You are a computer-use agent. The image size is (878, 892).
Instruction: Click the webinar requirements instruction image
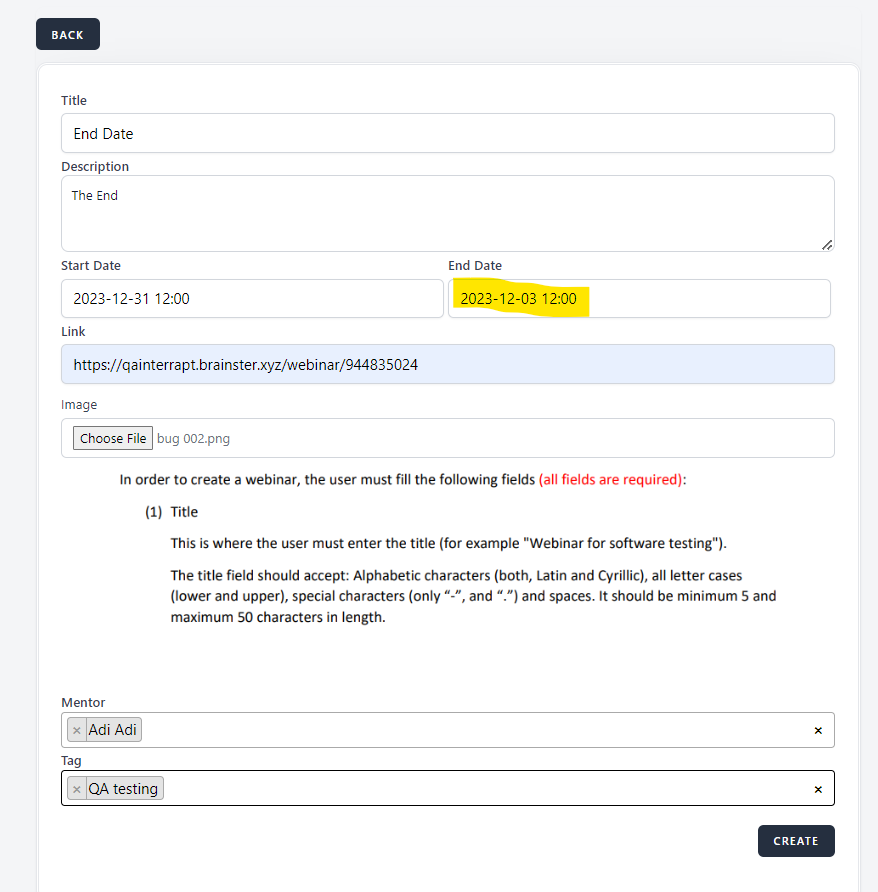(x=447, y=548)
